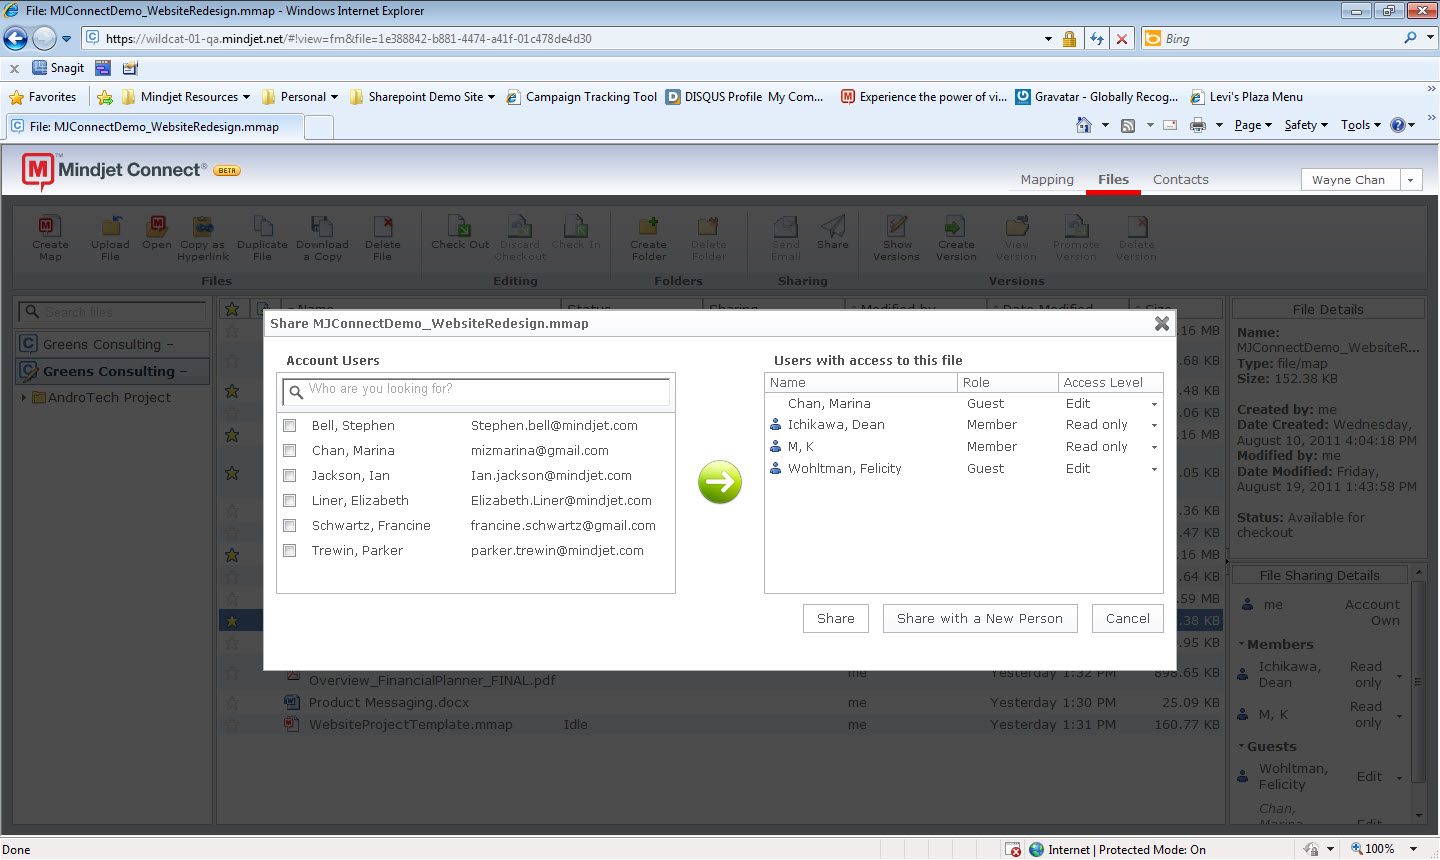The height and width of the screenshot is (860, 1440).
Task: Check the box for Jackson, Ian
Action: tap(290, 476)
